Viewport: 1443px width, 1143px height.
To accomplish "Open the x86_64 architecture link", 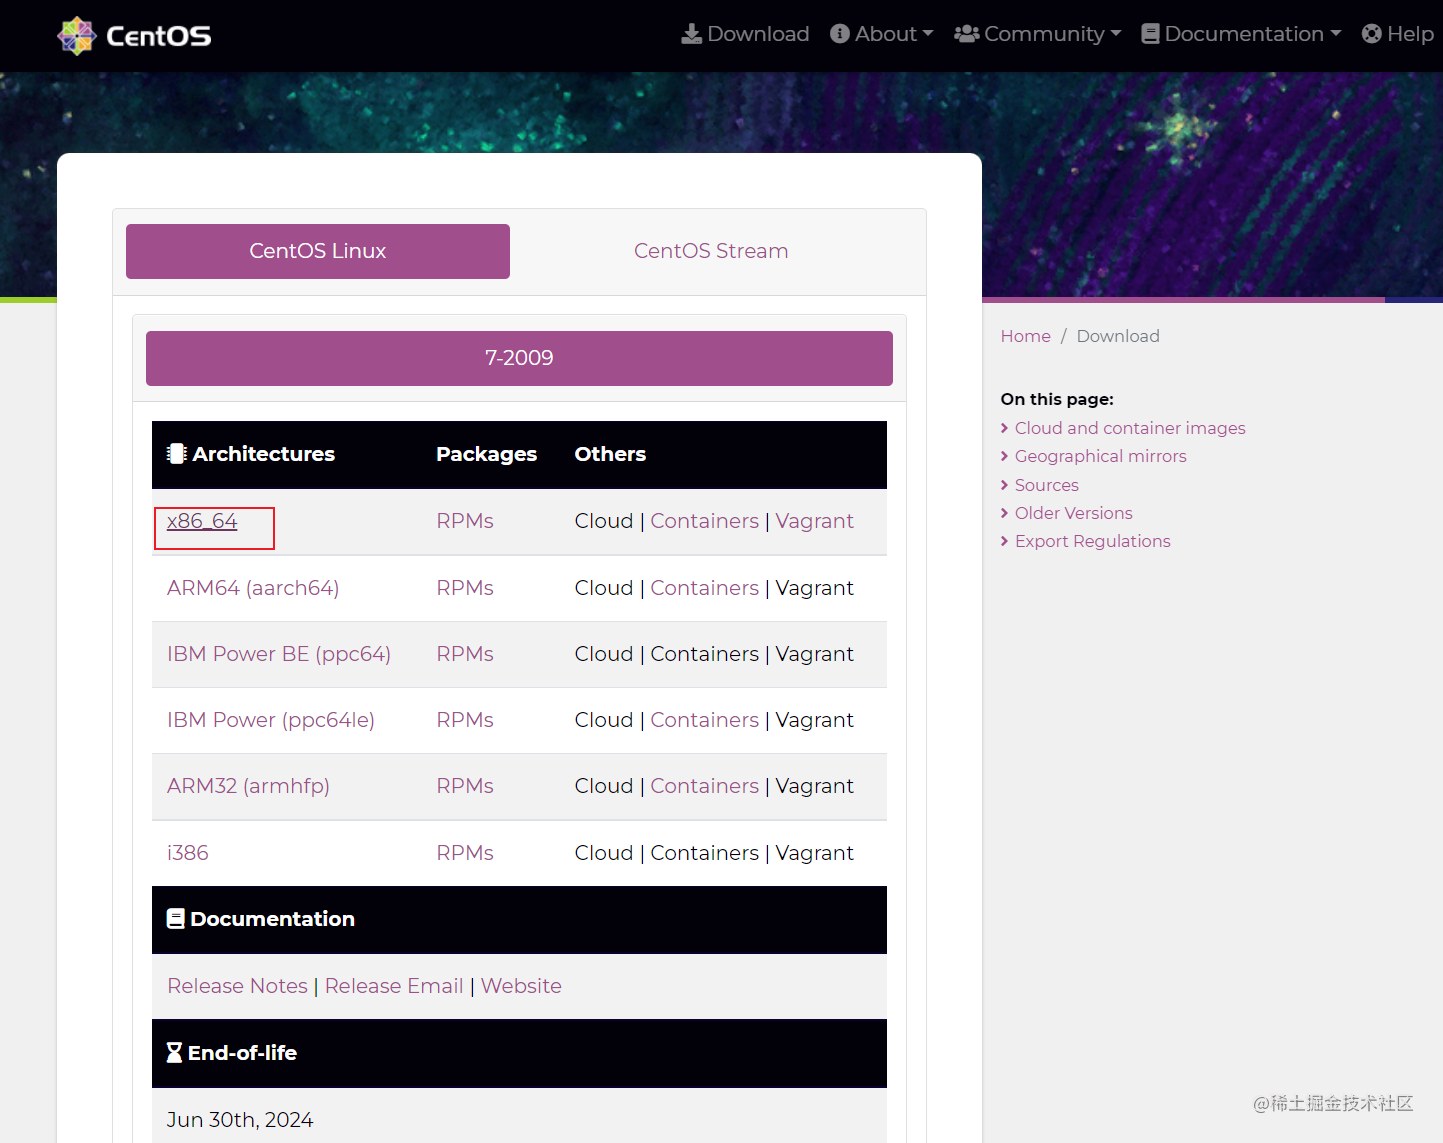I will click(202, 521).
